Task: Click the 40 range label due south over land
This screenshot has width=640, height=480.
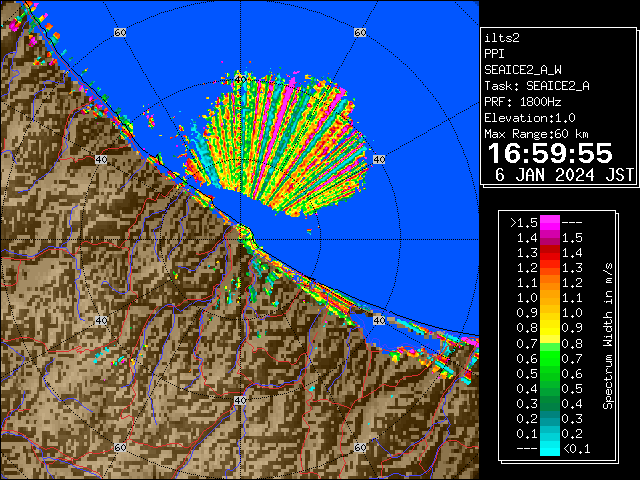Action: pyautogui.click(x=240, y=400)
